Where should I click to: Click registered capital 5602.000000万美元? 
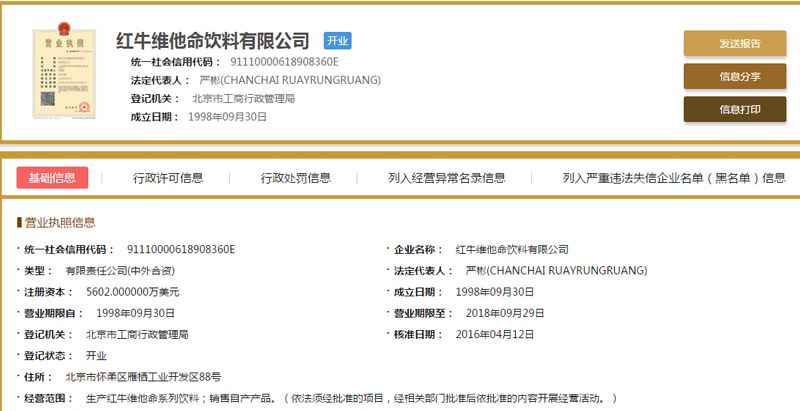[133, 292]
